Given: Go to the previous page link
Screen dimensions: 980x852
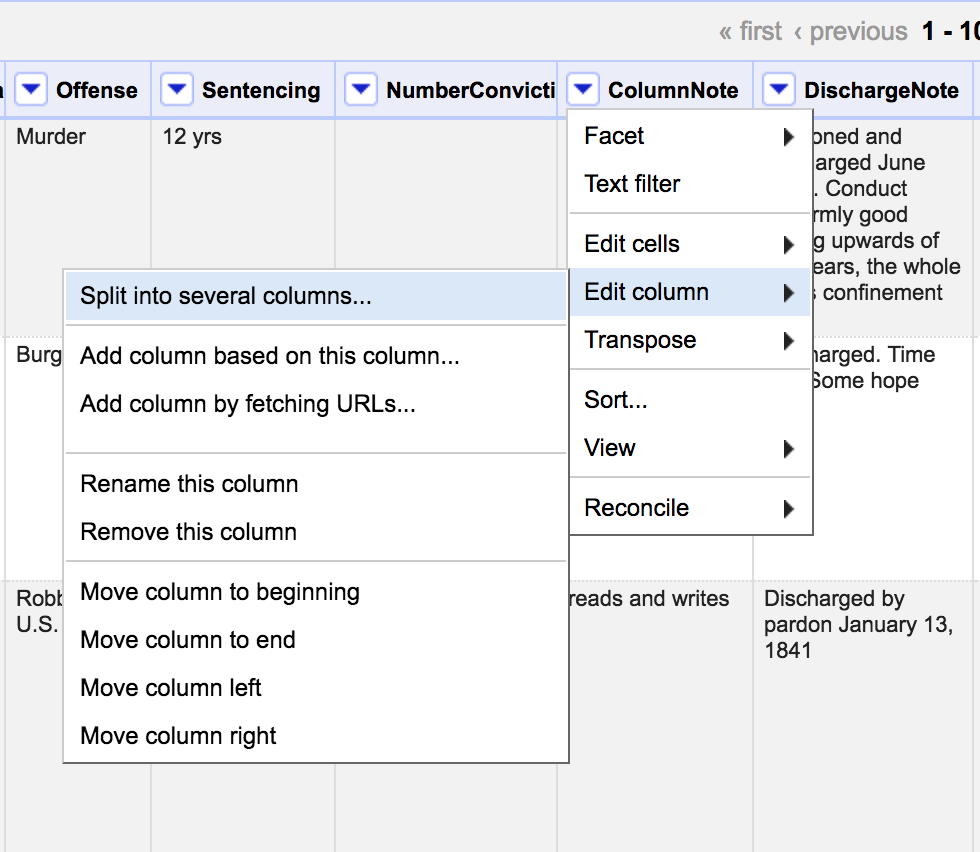Looking at the screenshot, I should 850,32.
